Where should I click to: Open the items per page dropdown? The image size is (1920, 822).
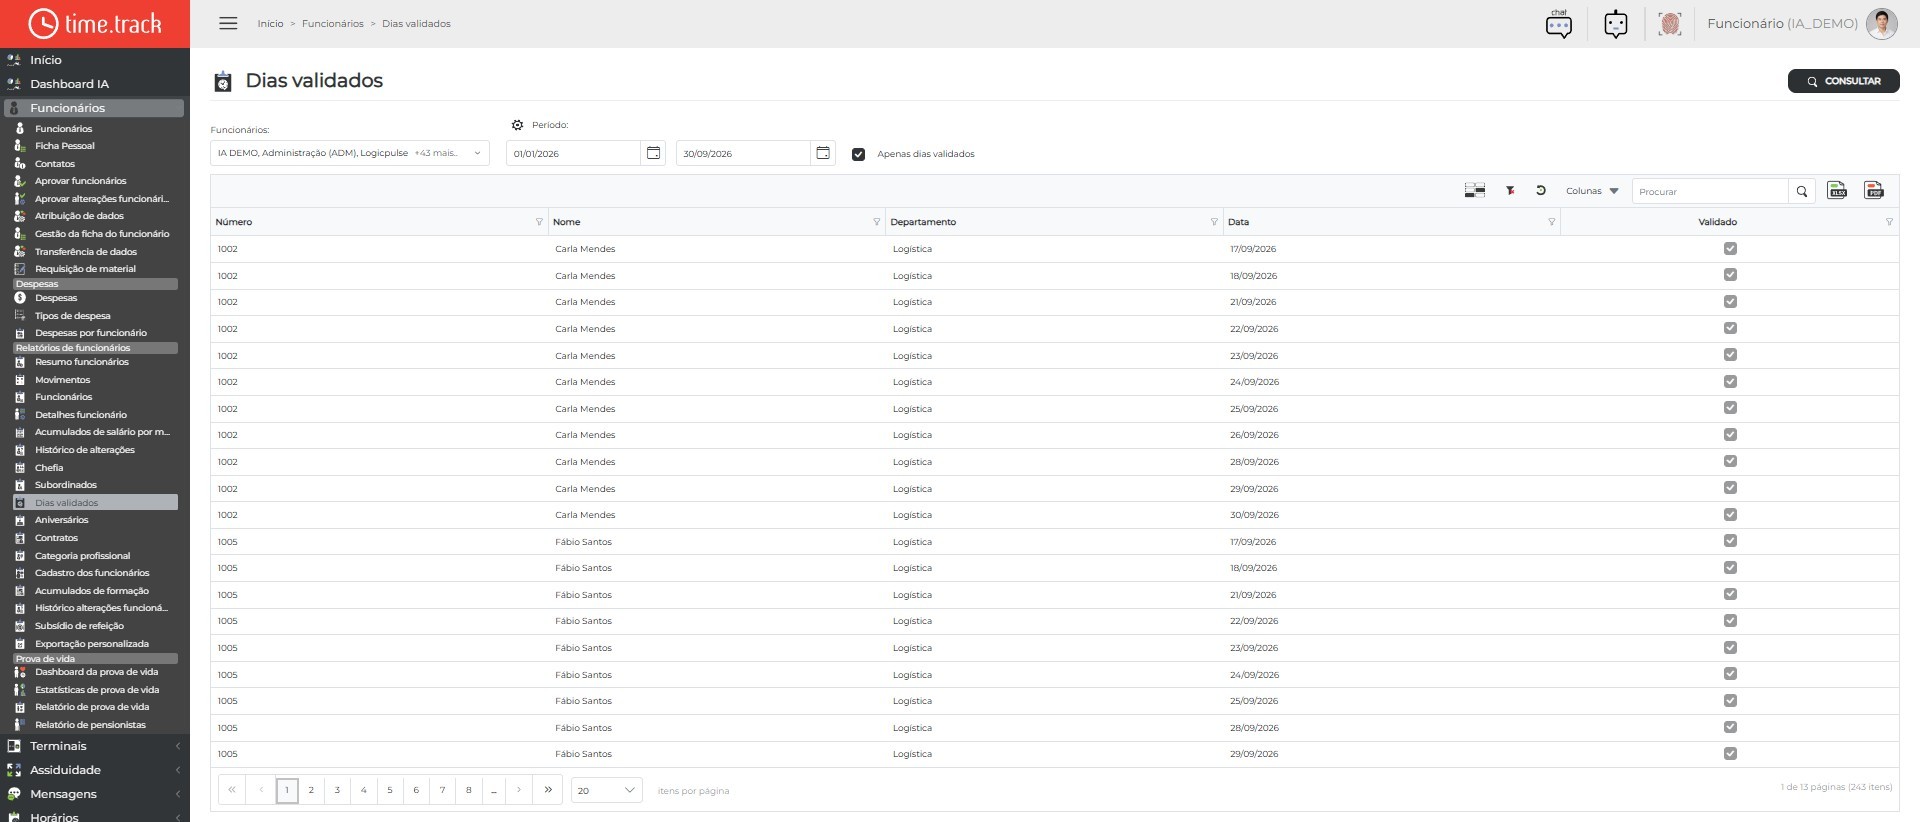[x=607, y=790]
